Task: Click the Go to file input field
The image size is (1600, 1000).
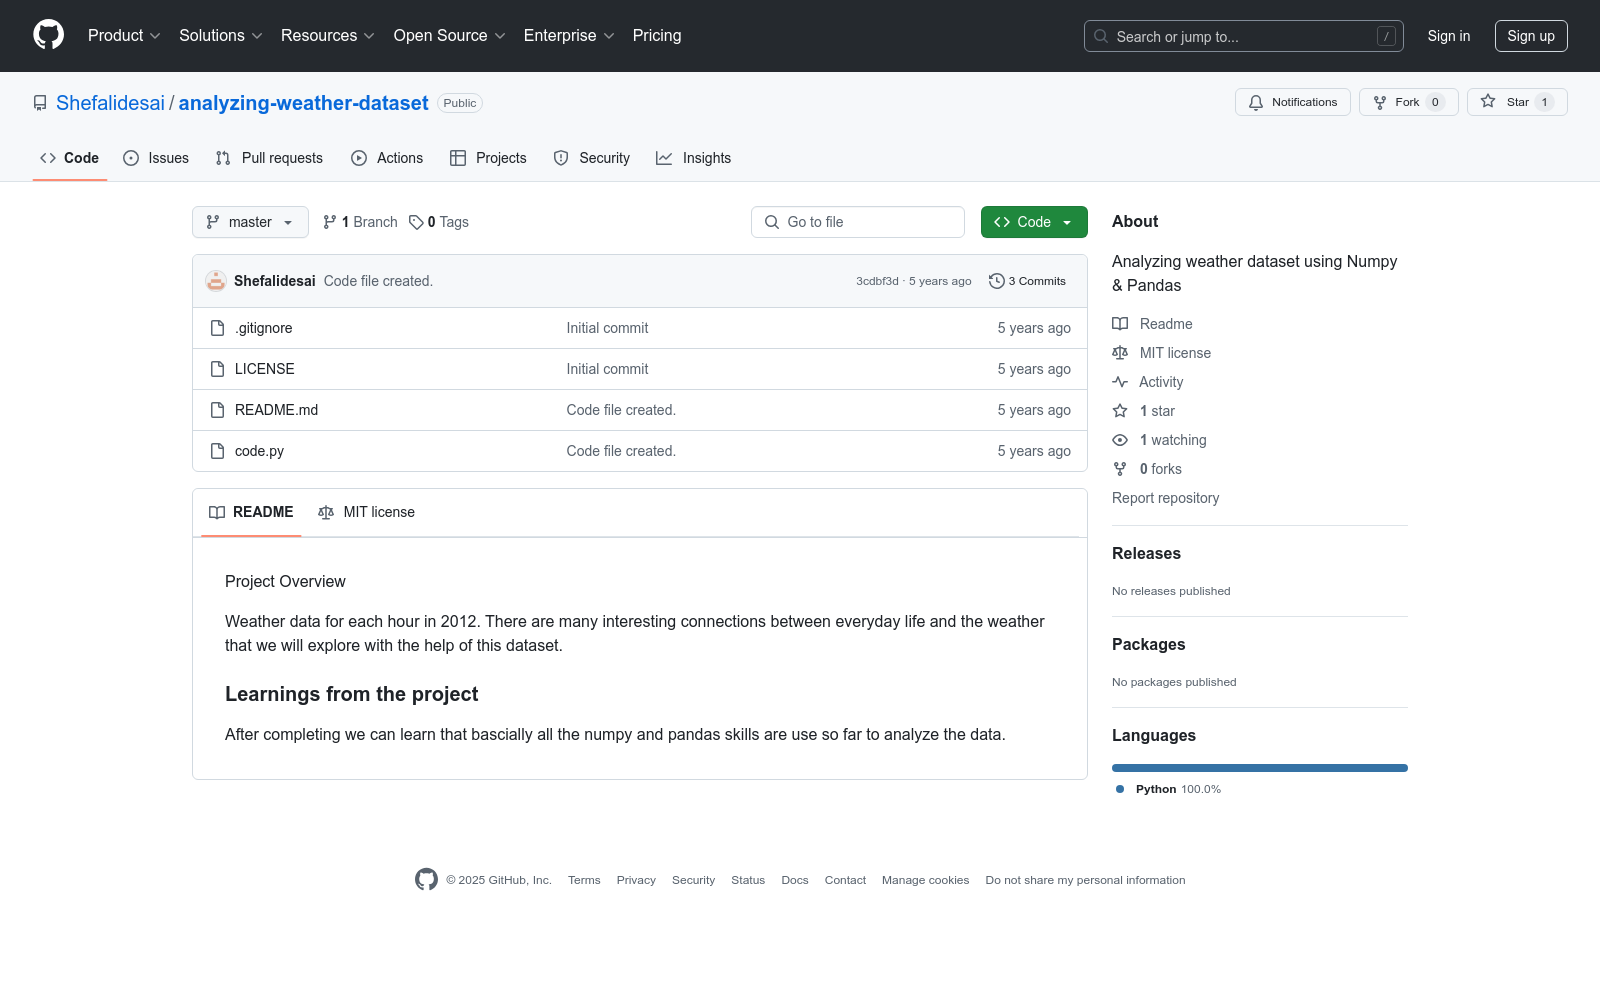Action: coord(858,222)
